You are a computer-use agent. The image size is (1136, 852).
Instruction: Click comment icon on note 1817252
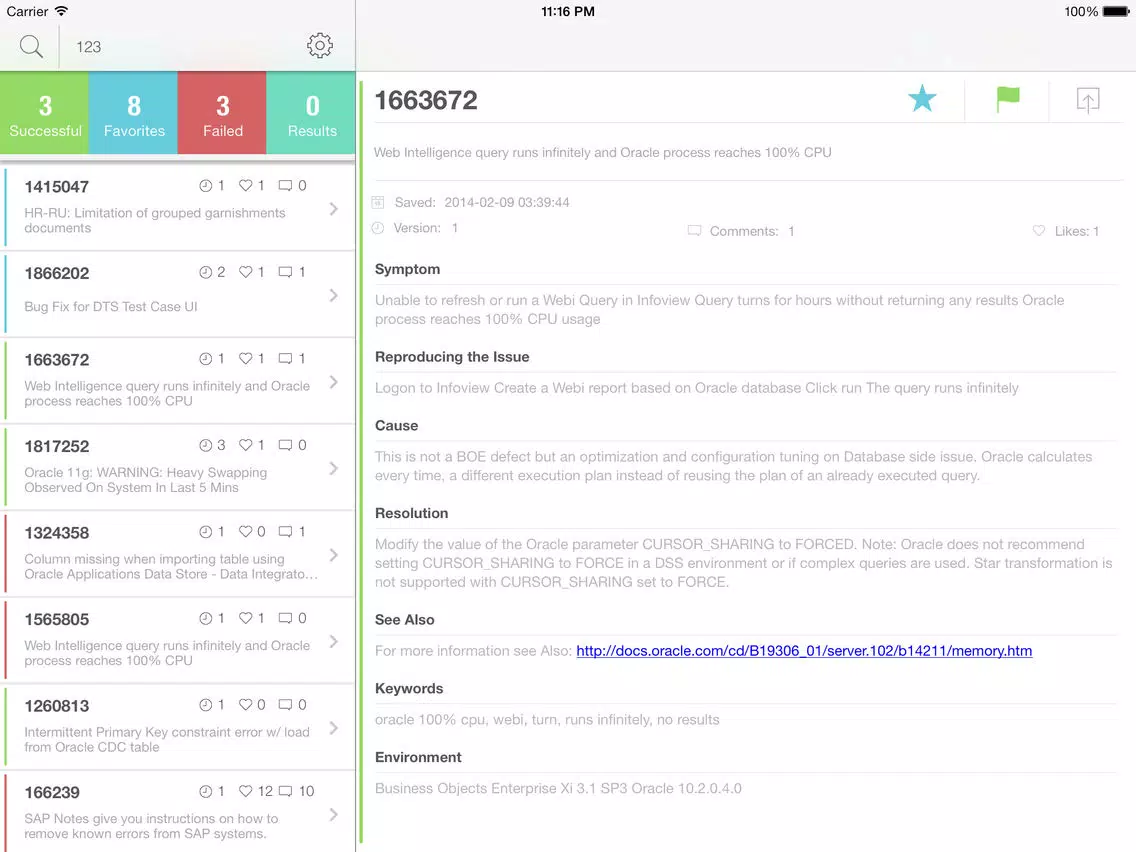[x=285, y=445]
